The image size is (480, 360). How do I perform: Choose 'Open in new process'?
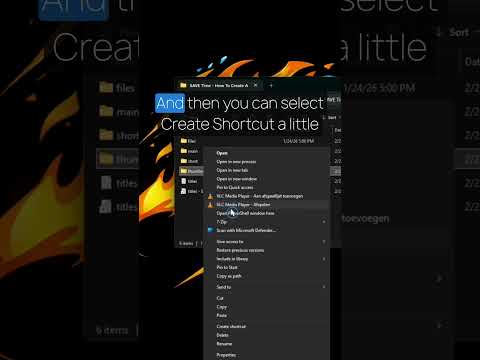267,162
